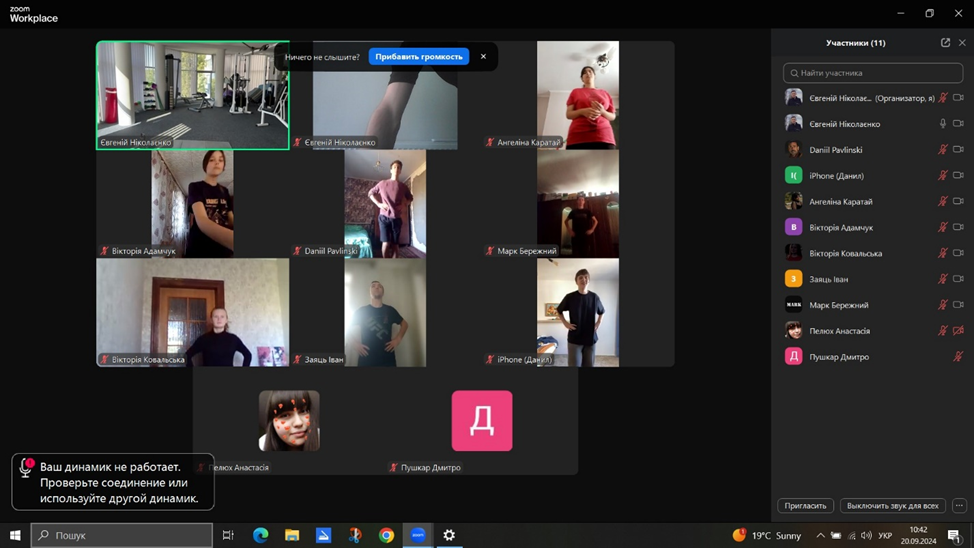The width and height of the screenshot is (974, 548).
Task: Click microphone icon for second Євгеній Ніколаєнко
Action: click(942, 124)
